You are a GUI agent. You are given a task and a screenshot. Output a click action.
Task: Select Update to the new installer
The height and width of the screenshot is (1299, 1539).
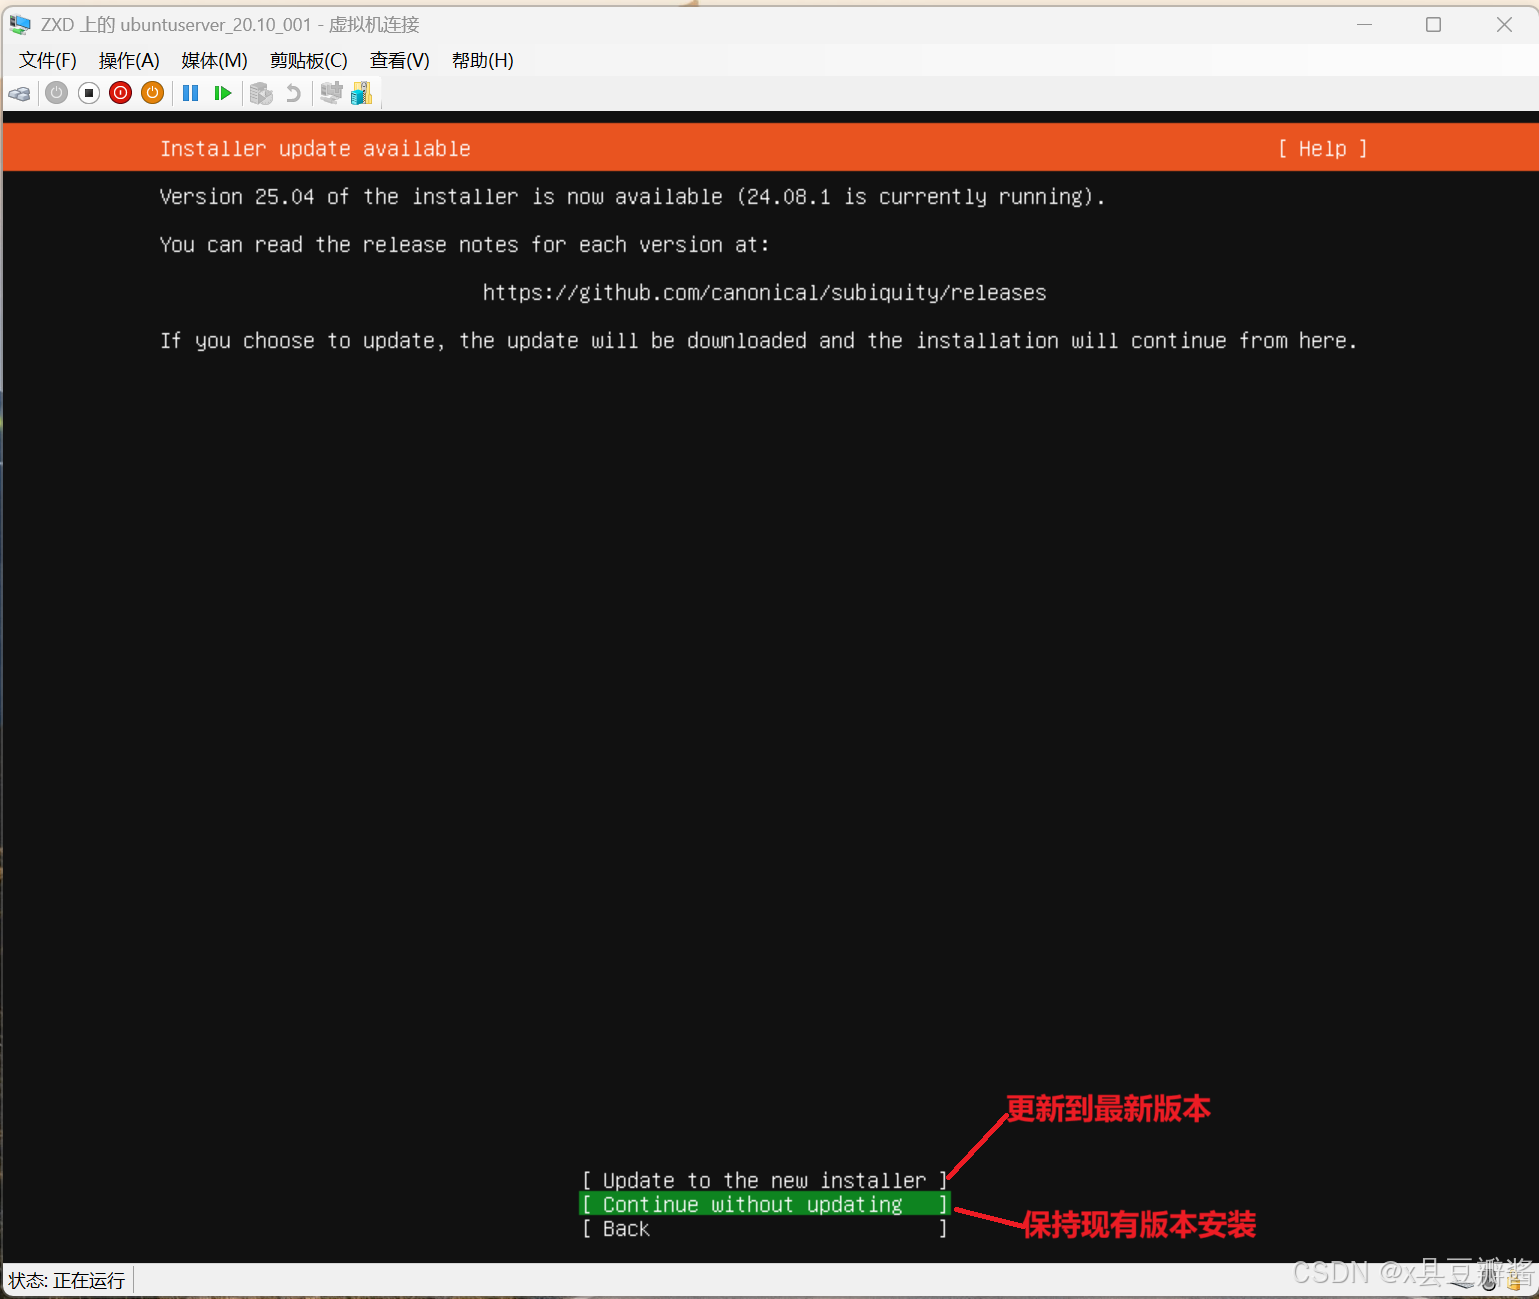tap(764, 1180)
